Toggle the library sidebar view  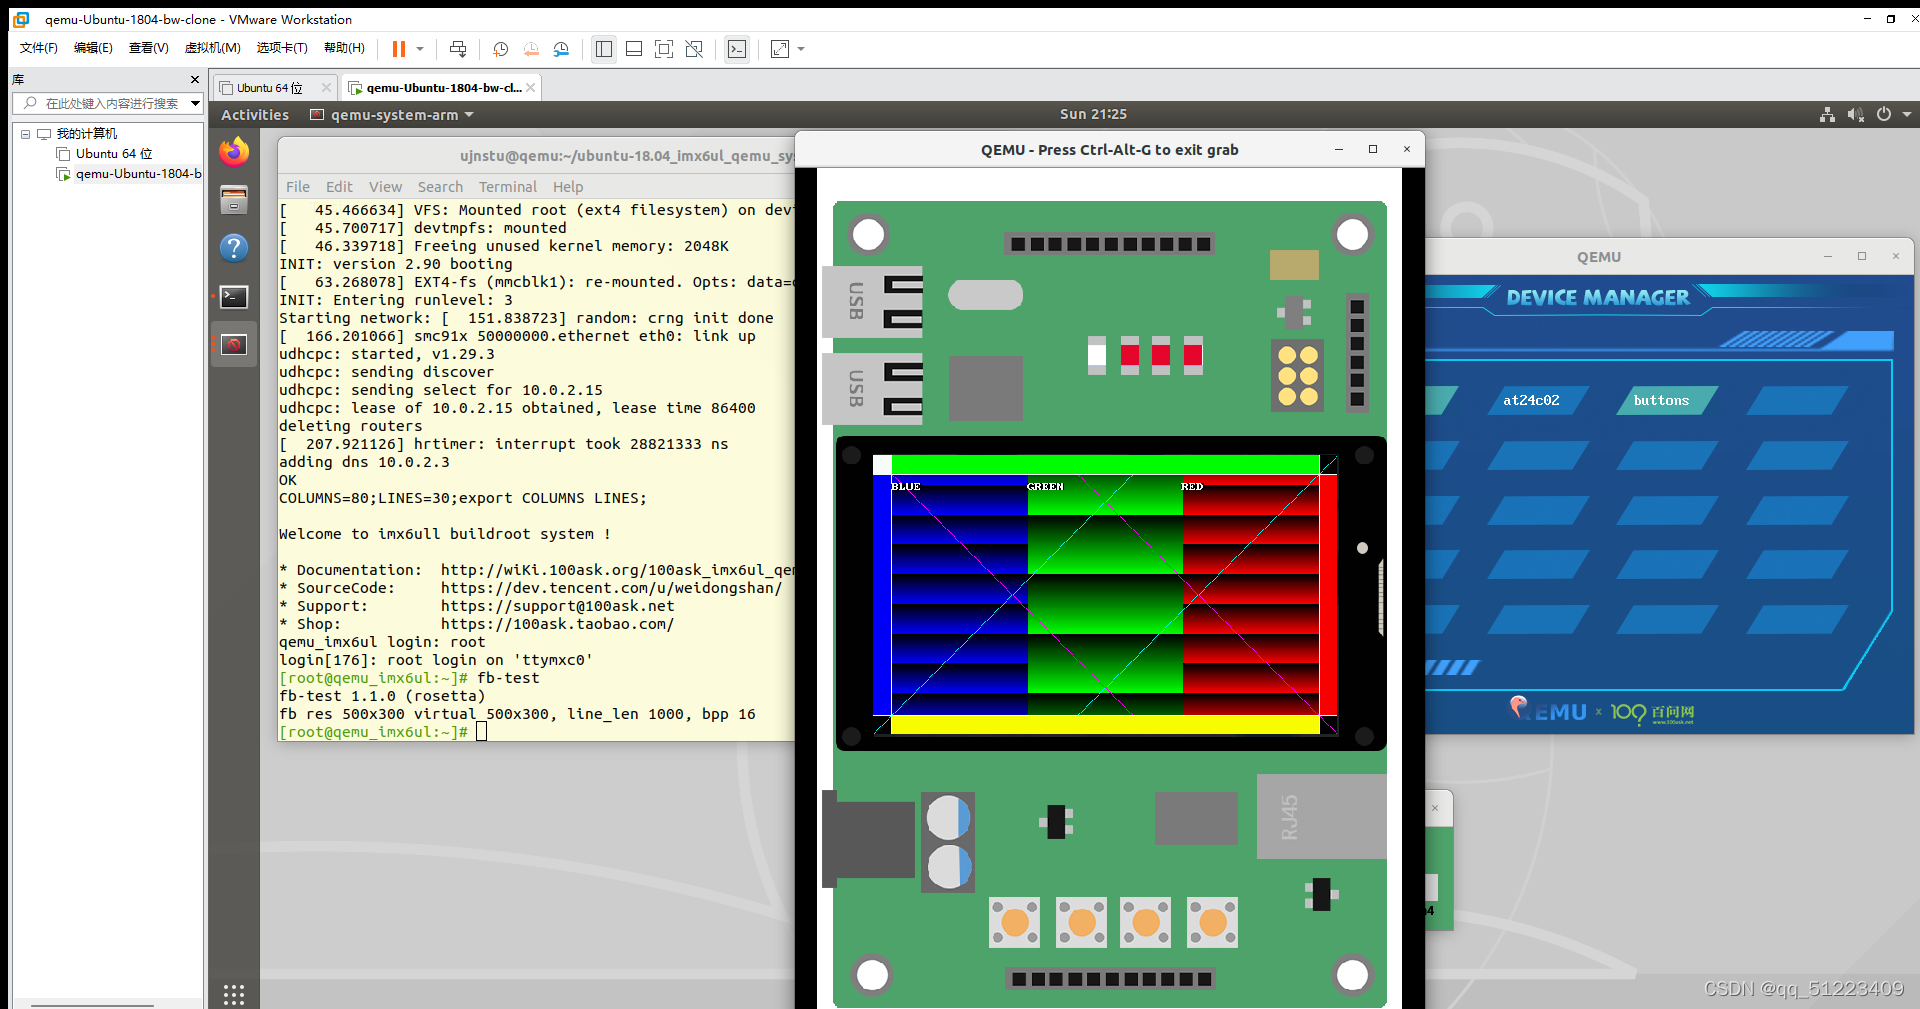(x=604, y=49)
